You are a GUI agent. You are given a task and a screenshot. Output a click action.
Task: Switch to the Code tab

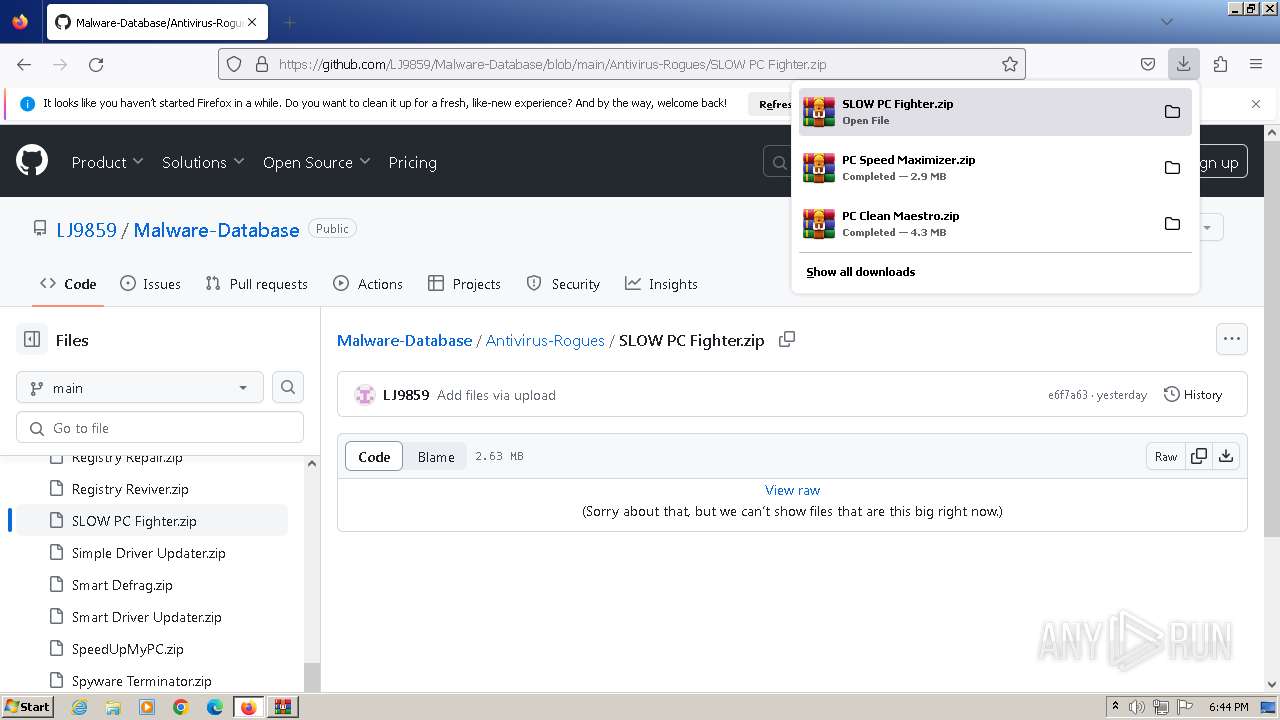(68, 284)
